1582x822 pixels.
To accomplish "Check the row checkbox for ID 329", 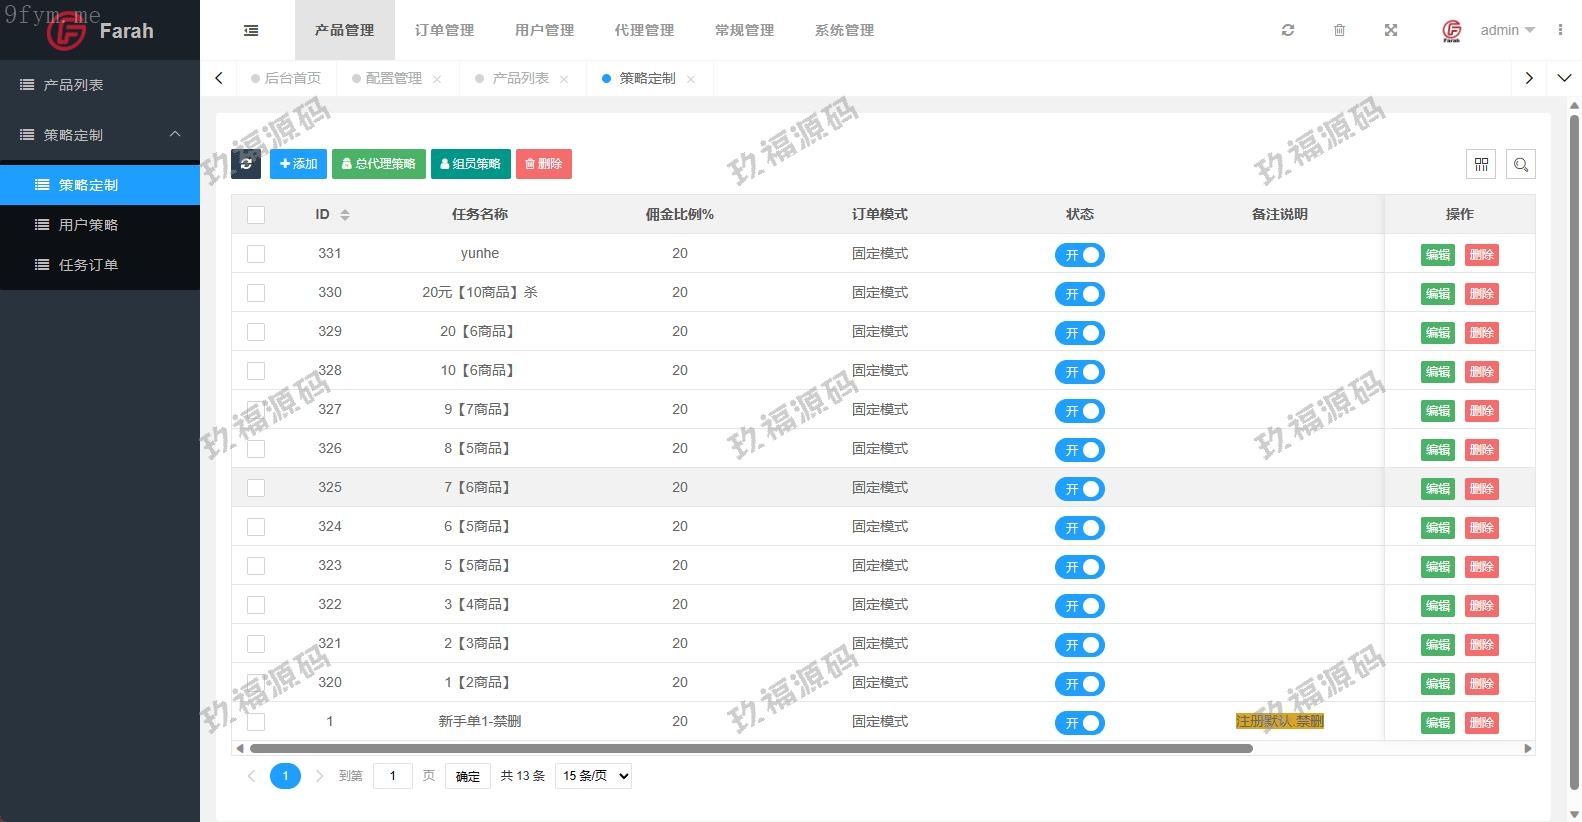I will [256, 332].
